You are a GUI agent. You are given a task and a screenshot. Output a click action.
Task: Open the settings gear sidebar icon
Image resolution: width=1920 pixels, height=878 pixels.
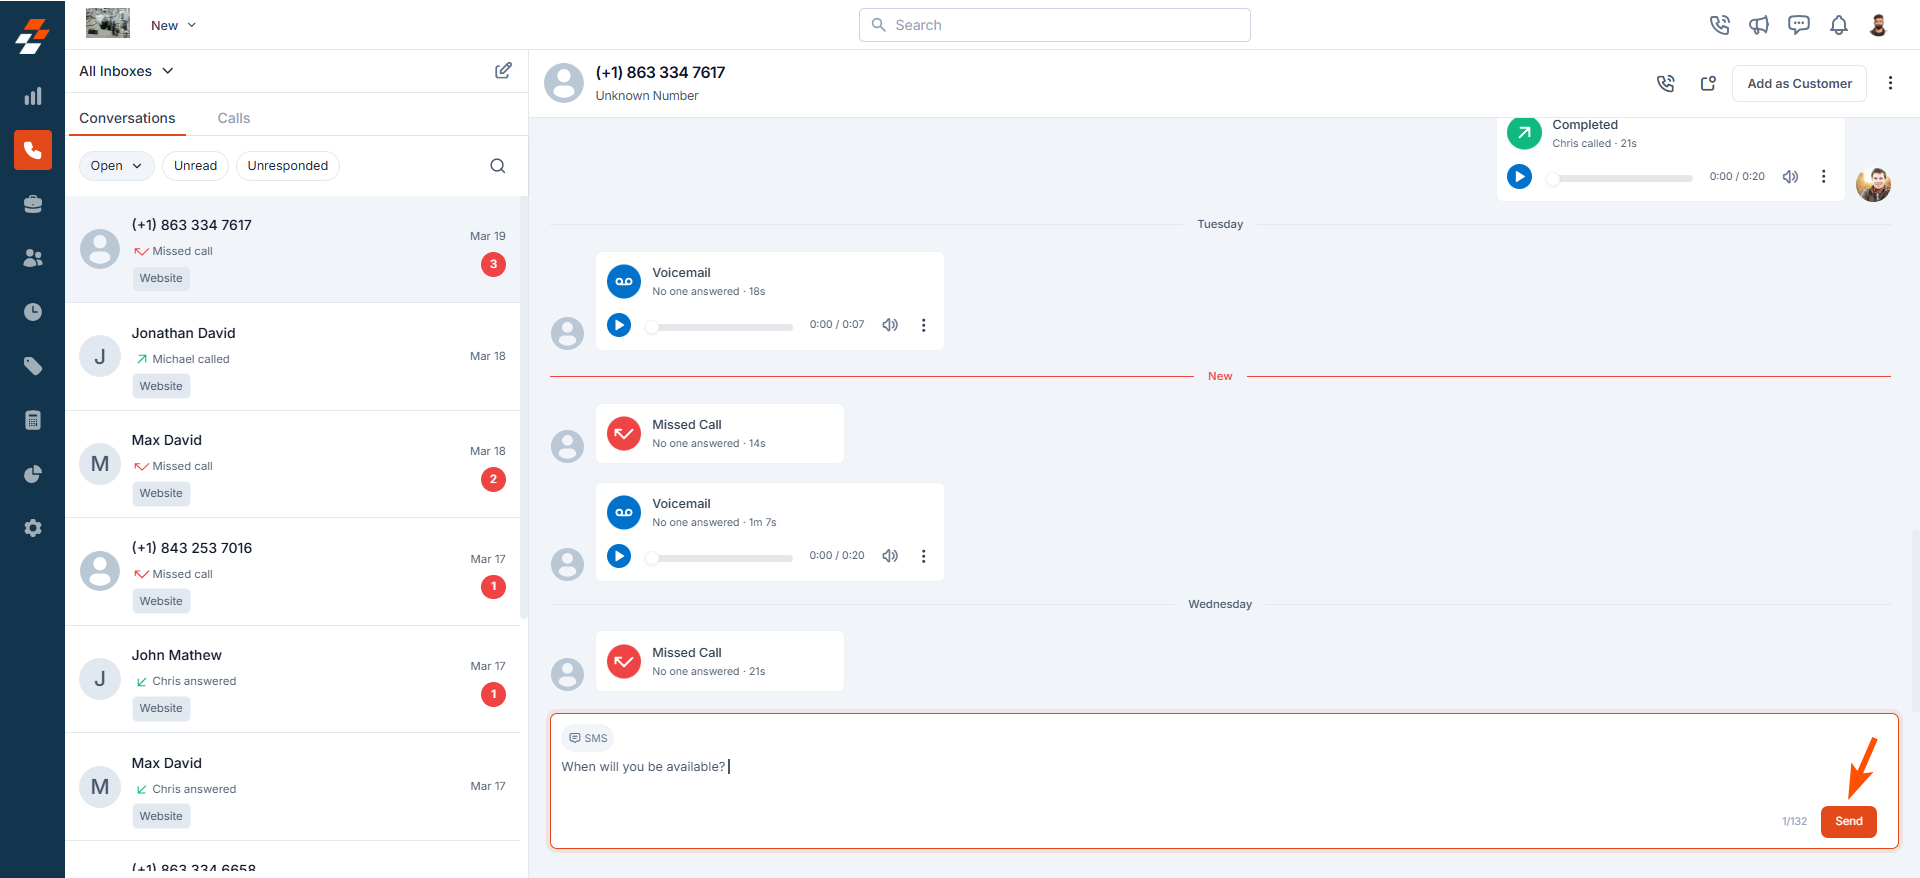point(33,528)
